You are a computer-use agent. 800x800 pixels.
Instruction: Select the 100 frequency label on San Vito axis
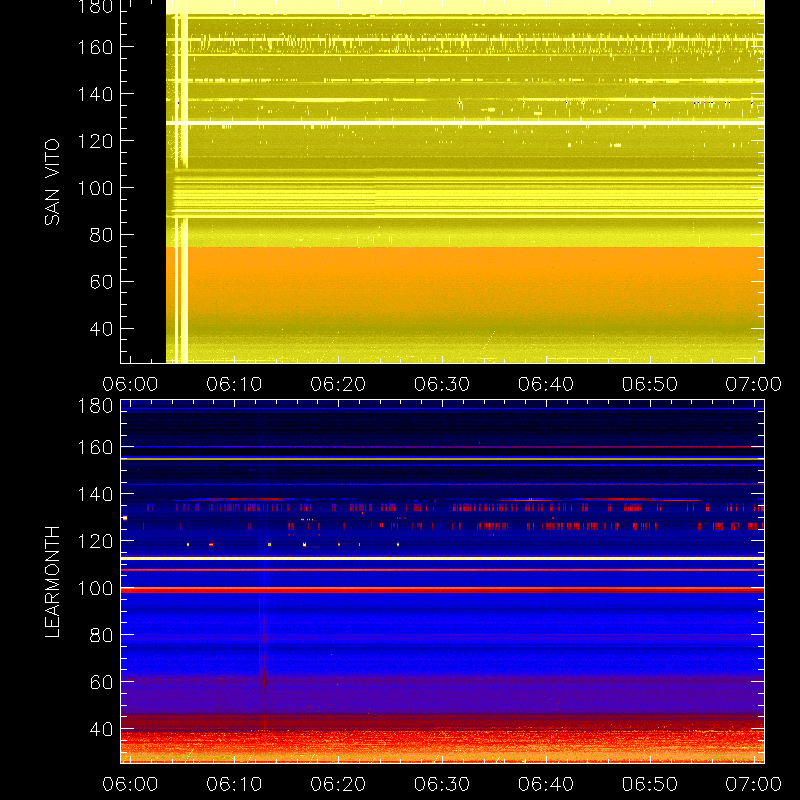(x=95, y=188)
